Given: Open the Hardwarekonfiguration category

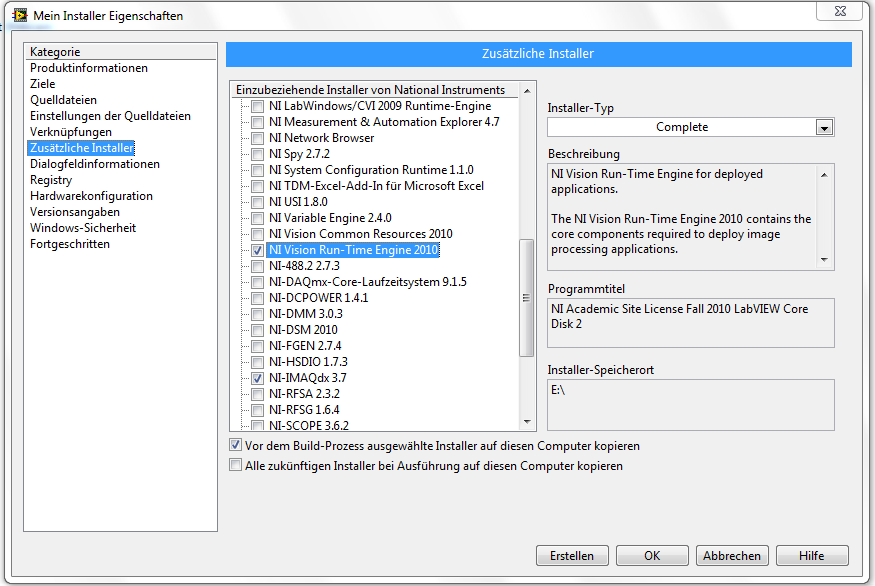Looking at the screenshot, I should coord(91,196).
